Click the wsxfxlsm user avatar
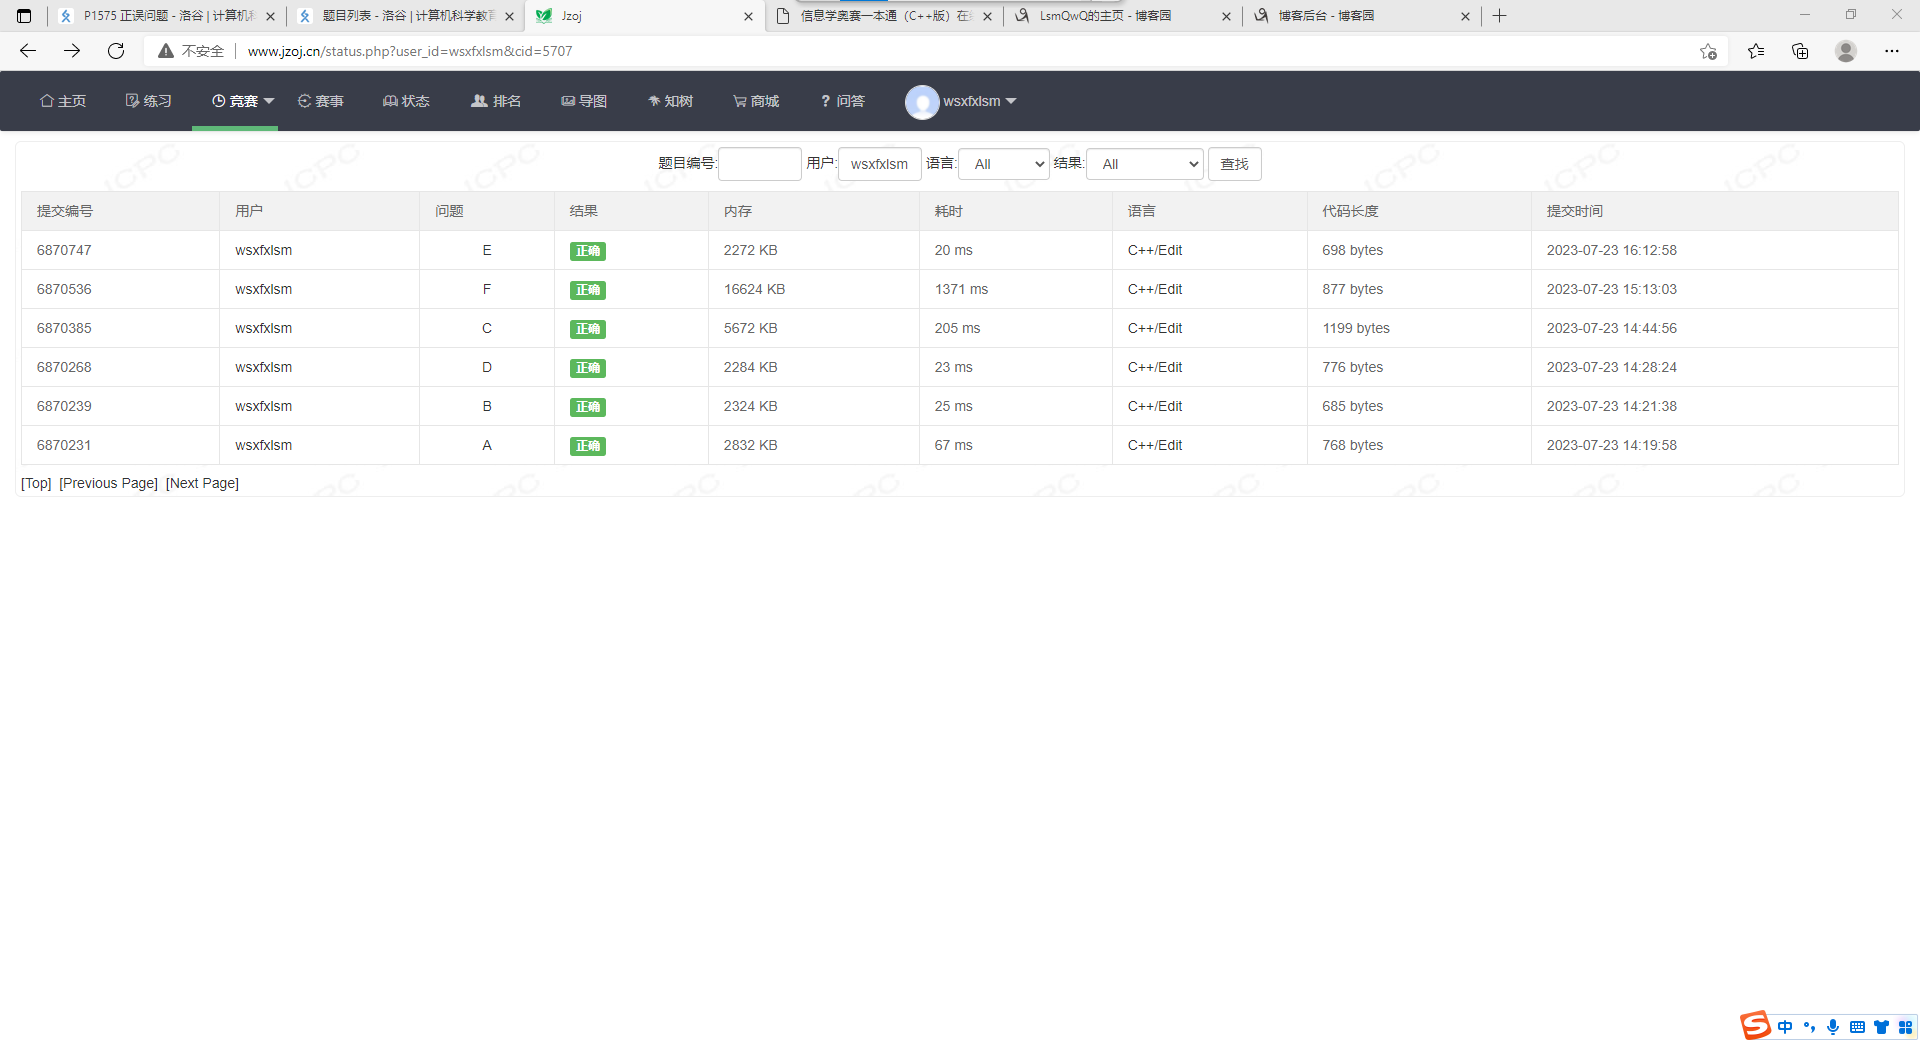This screenshot has width=1920, height=1040. click(922, 101)
